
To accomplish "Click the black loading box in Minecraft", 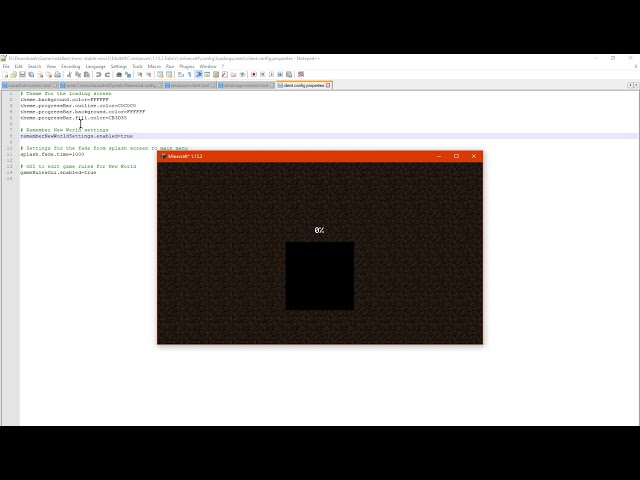I will (x=320, y=276).
